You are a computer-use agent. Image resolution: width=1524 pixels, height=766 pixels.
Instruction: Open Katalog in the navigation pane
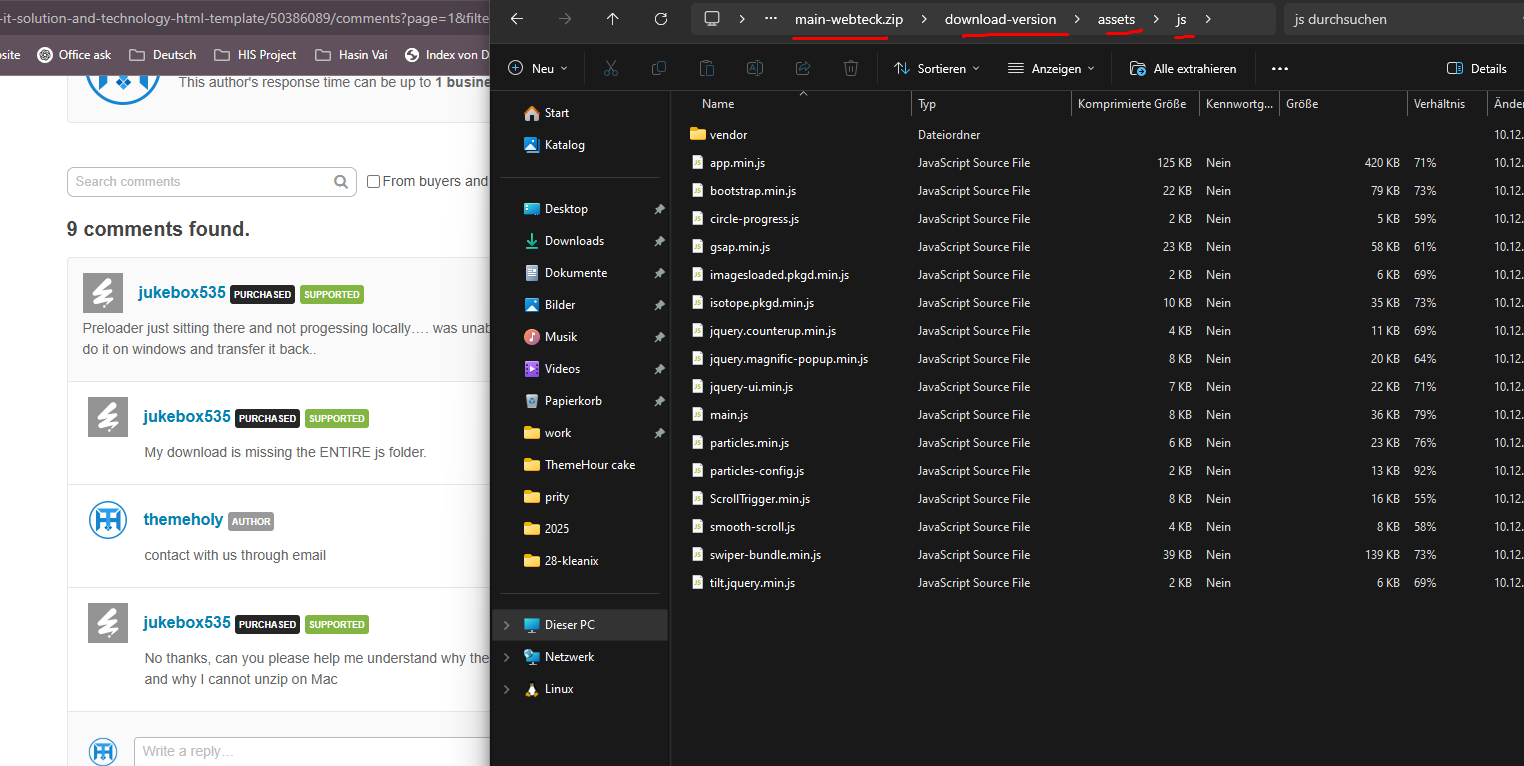coord(554,145)
